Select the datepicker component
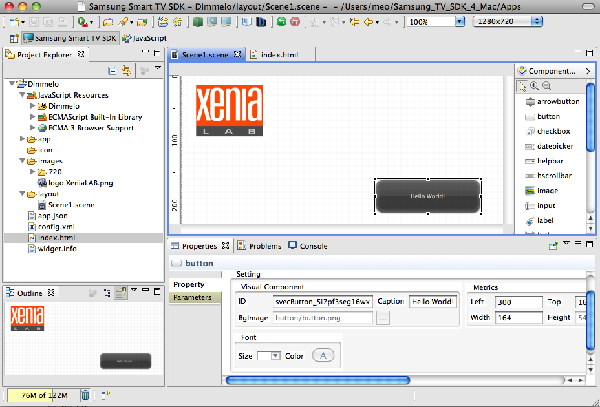Viewport: 600px width, 407px height. coord(549,147)
